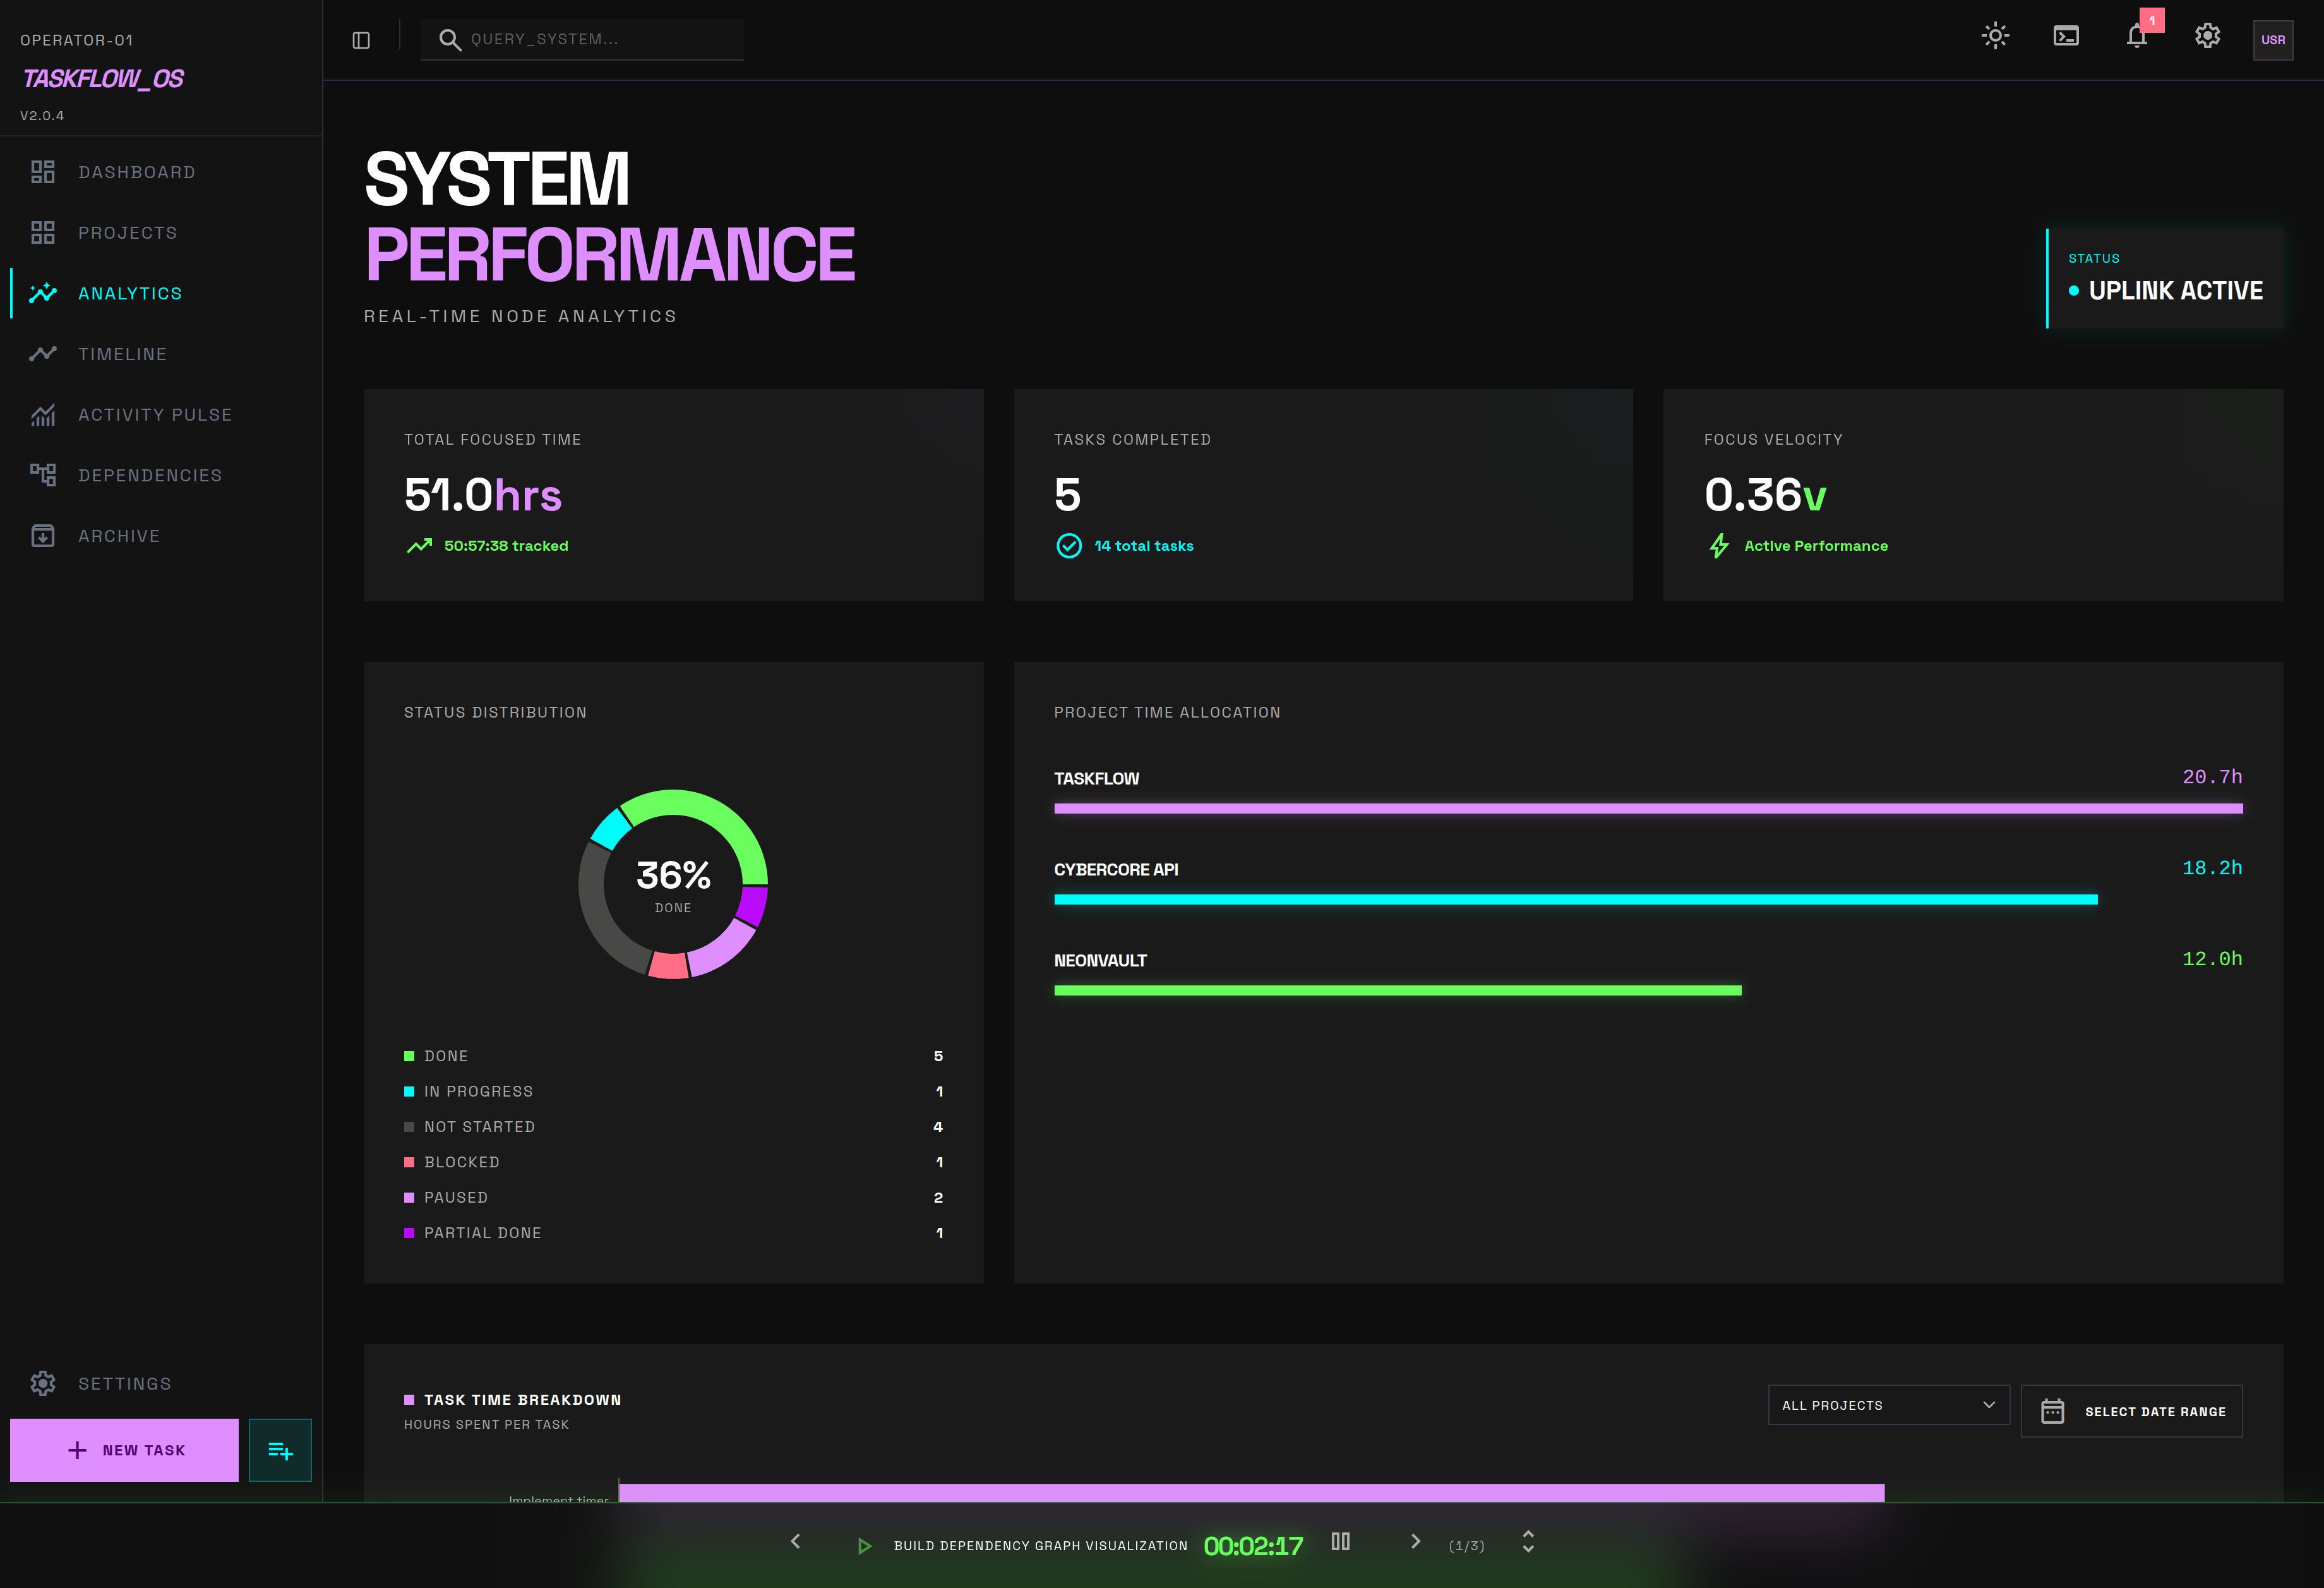Open SELECT DATE RANGE picker

[2131, 1410]
